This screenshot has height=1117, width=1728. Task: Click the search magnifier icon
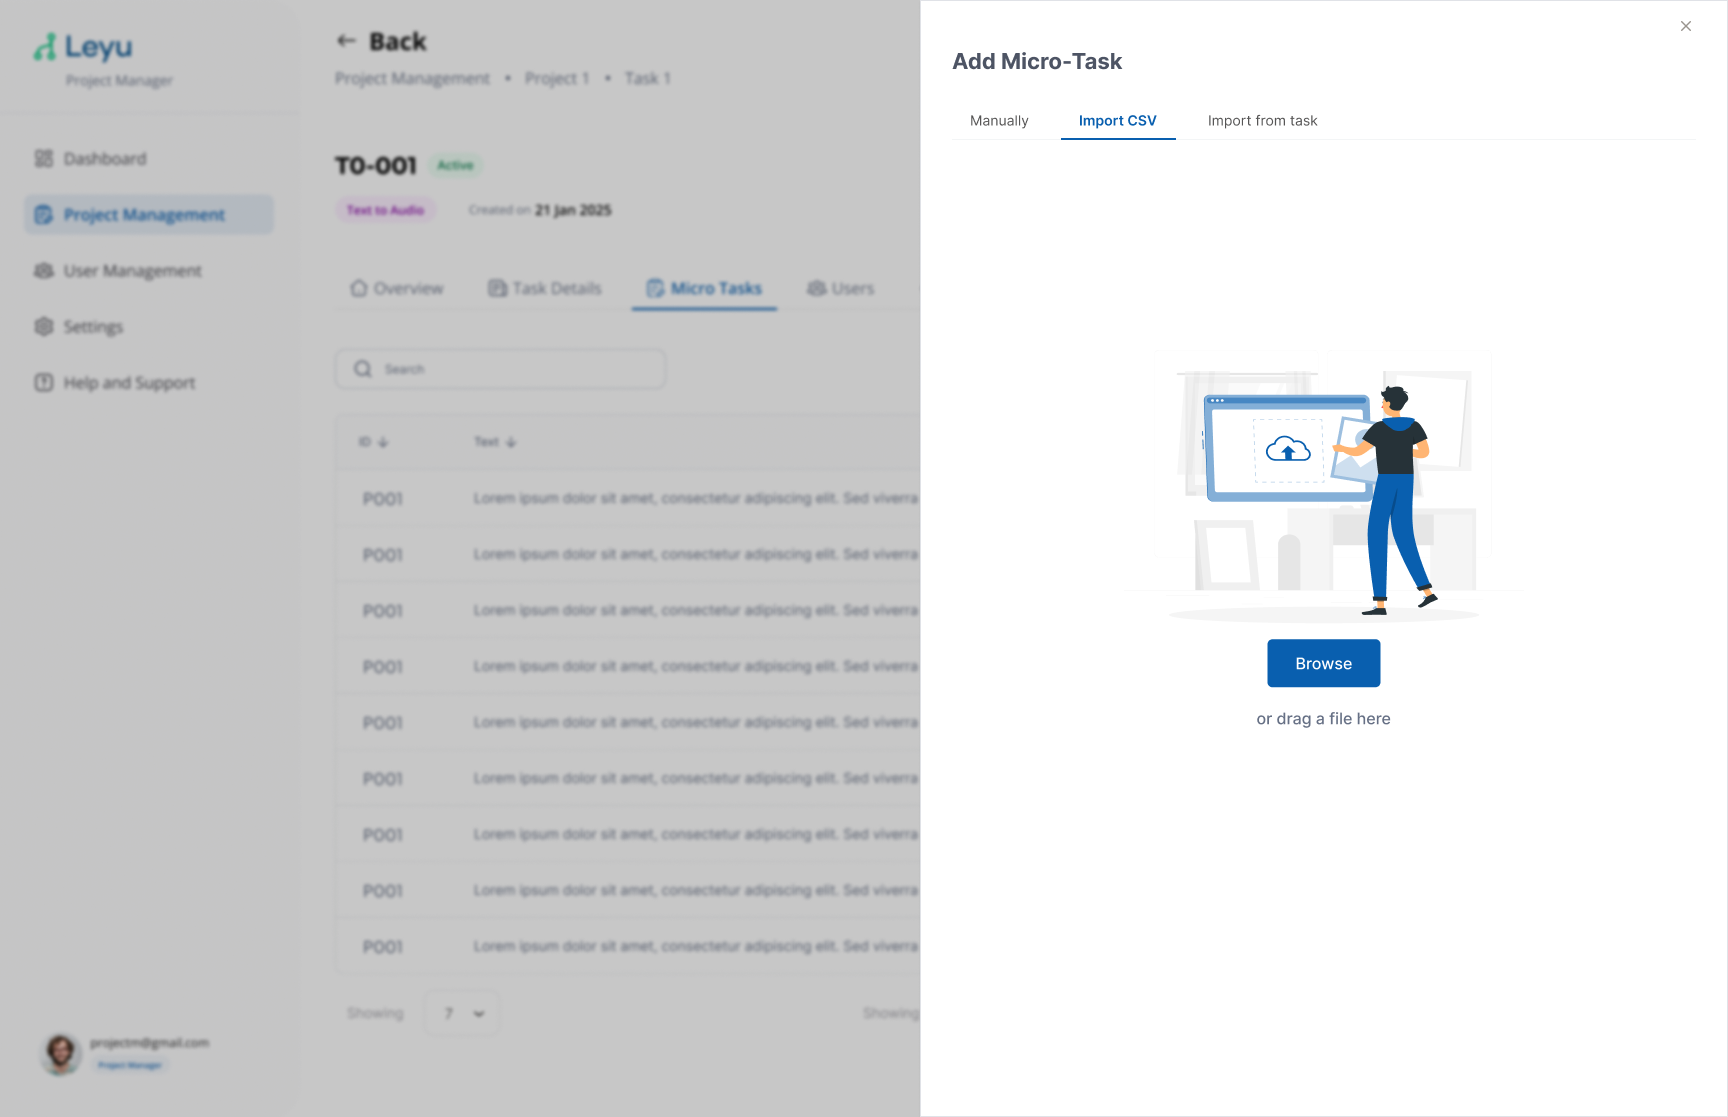tap(363, 369)
